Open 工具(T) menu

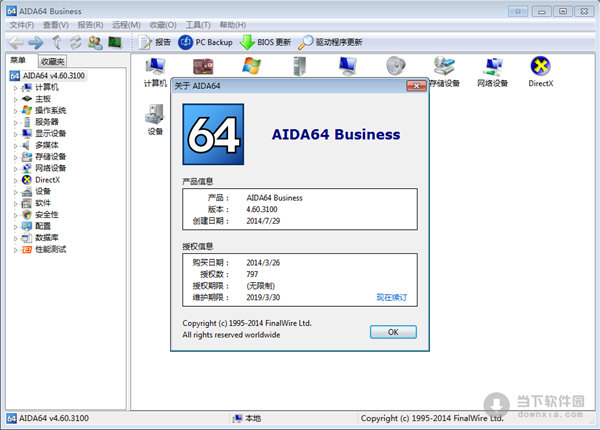coord(198,25)
